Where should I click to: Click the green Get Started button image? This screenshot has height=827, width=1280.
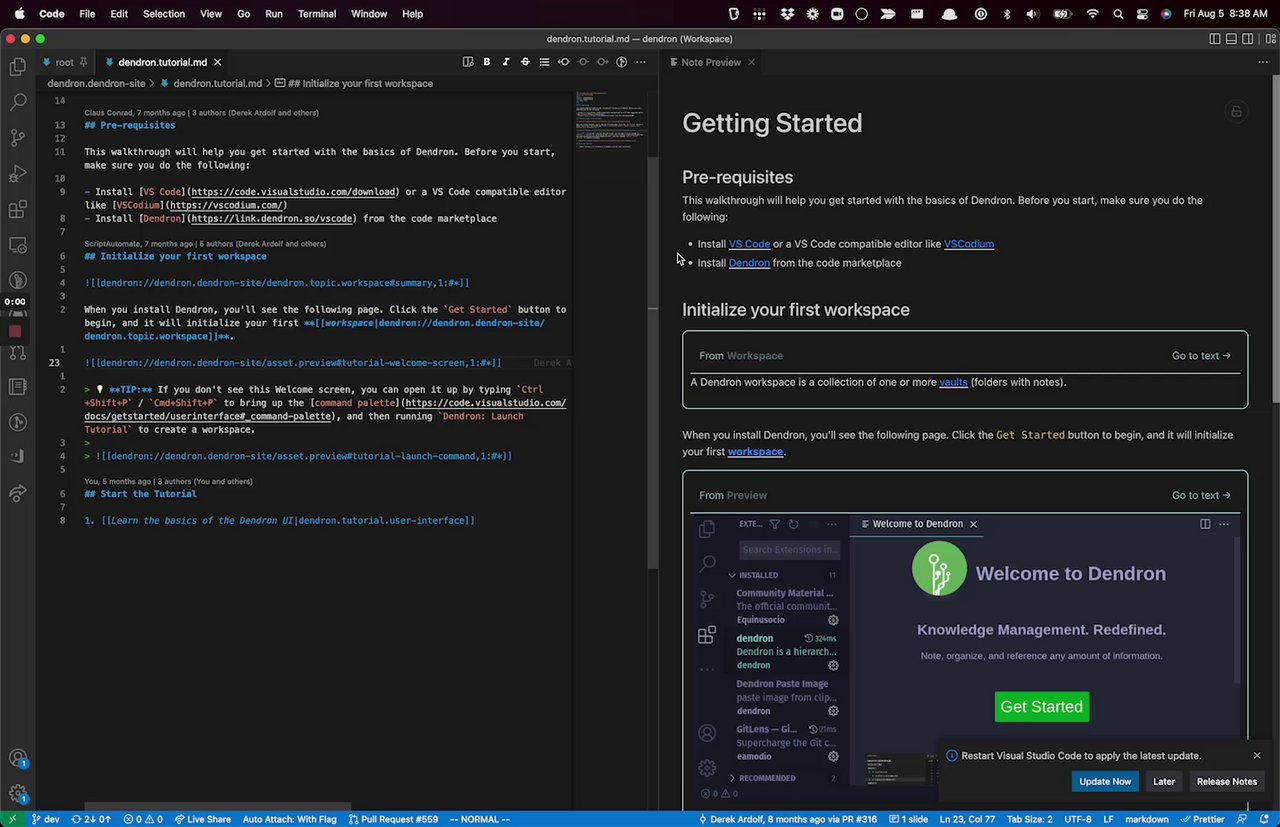point(1041,706)
